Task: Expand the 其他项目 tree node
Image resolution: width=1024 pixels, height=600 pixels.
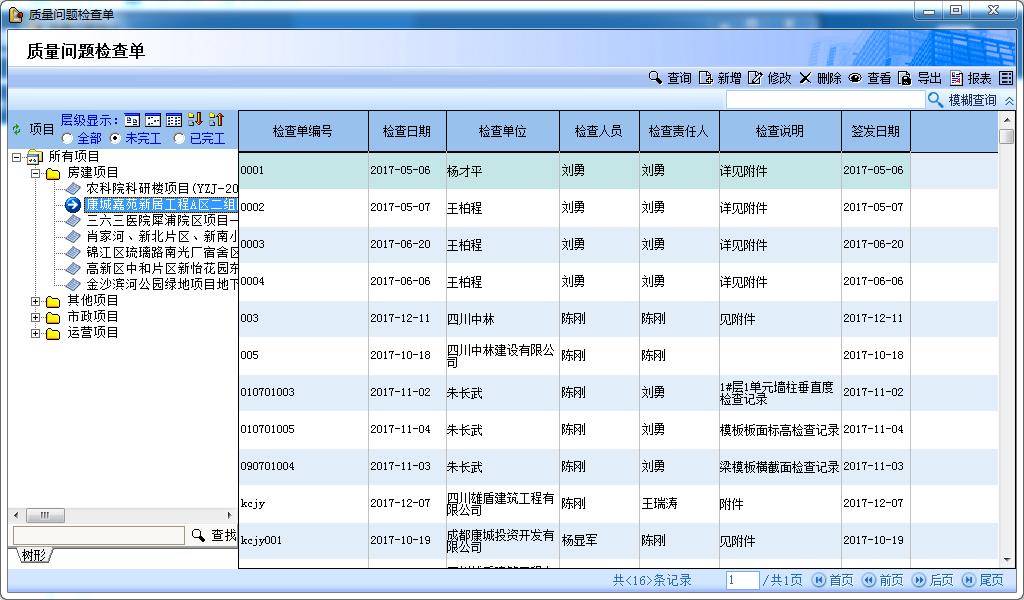Action: (x=36, y=301)
